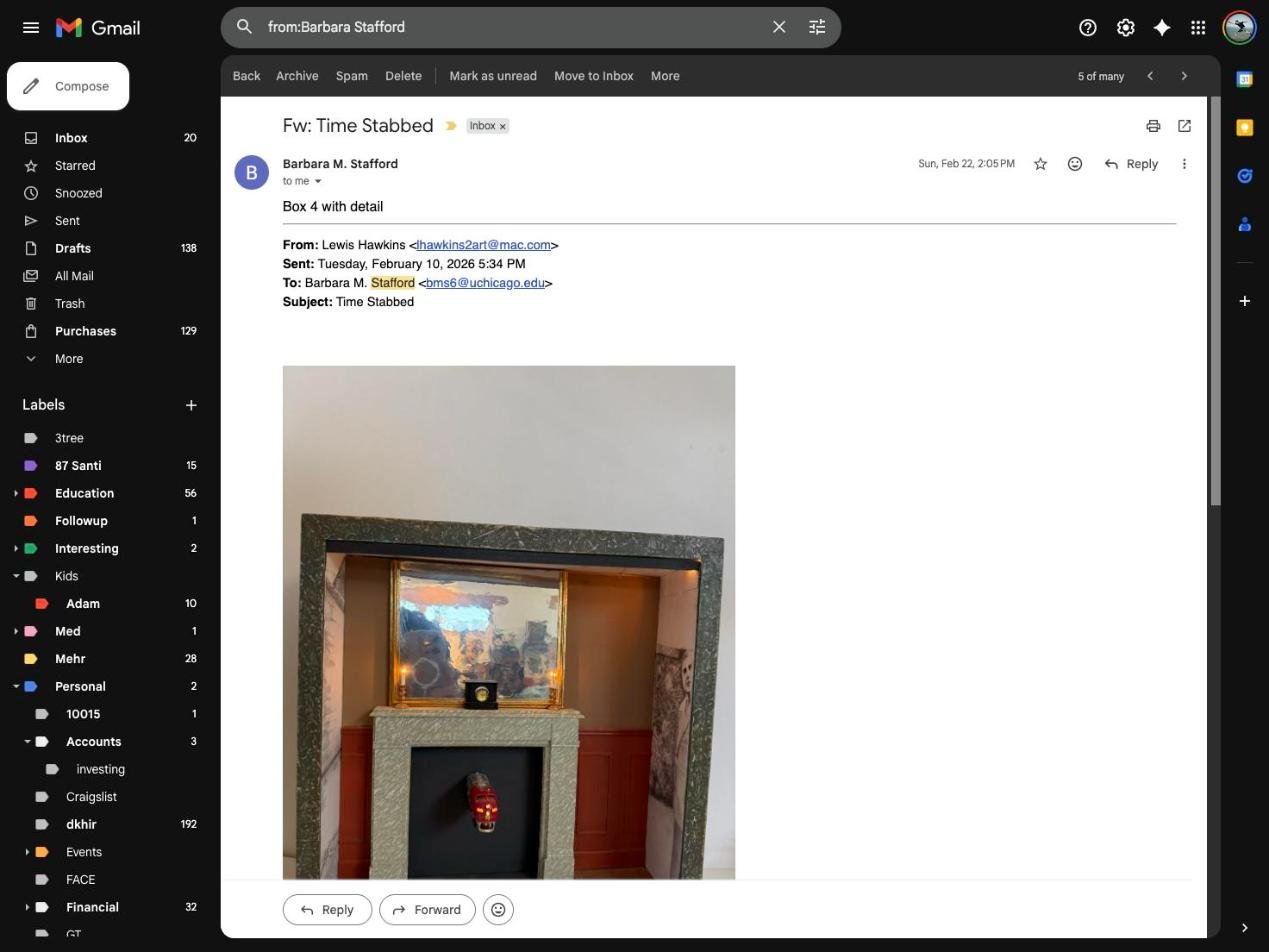Forward this email
This screenshot has height=952, width=1269.
pyautogui.click(x=427, y=910)
